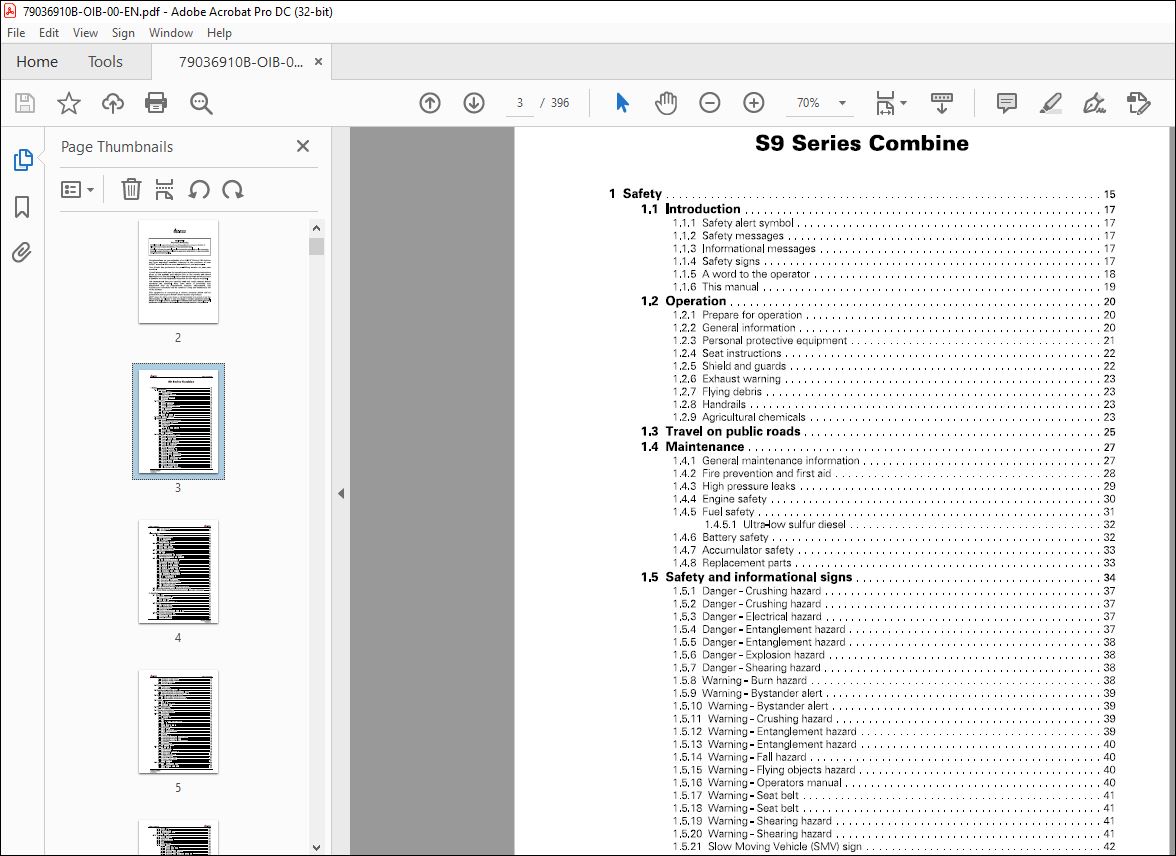Switch to the Tools tab
Screen dimensions: 1176x856
click(105, 62)
